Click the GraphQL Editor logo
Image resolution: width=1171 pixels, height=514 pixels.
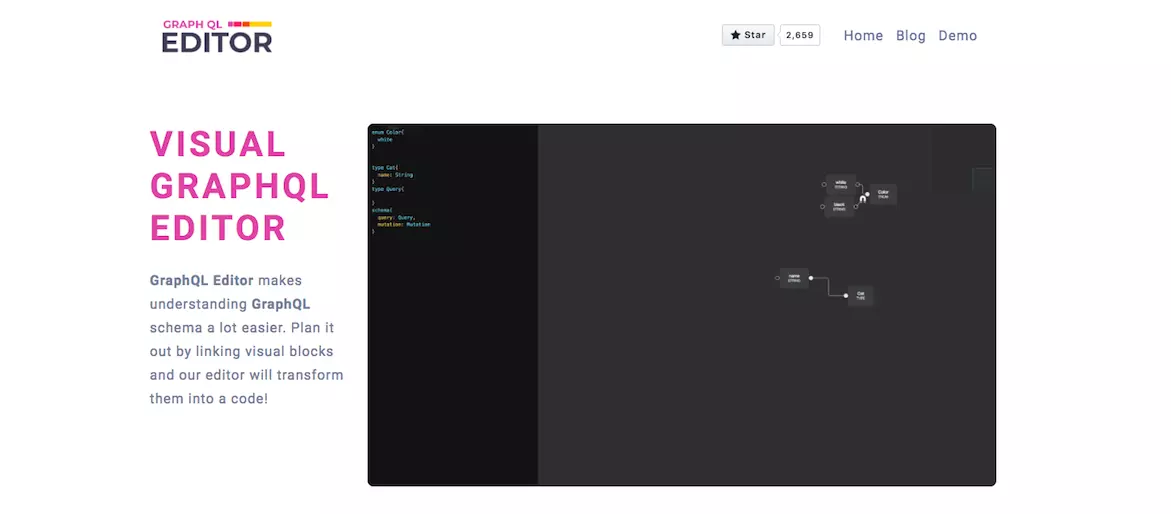217,37
